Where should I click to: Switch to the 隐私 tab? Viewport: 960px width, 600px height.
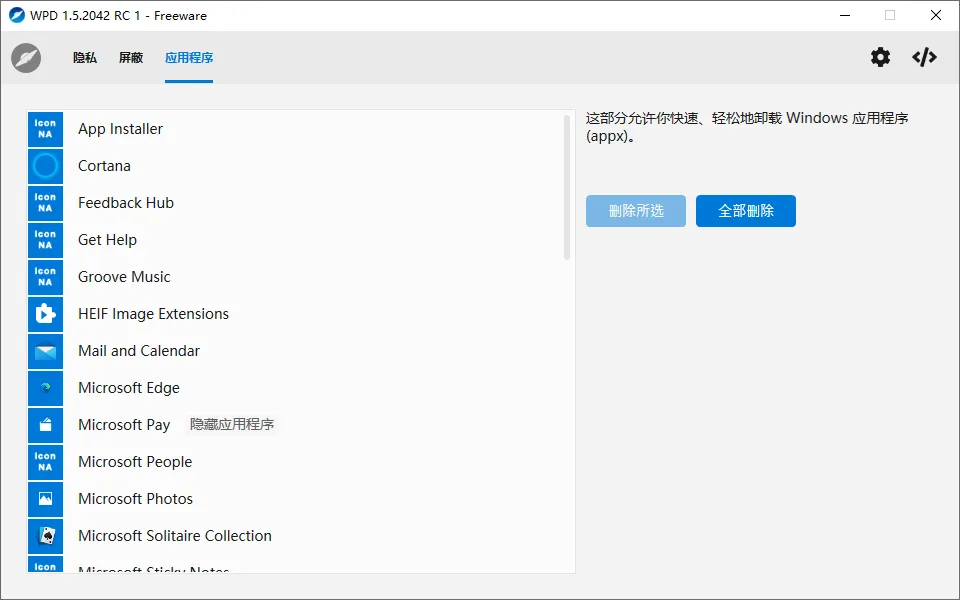[x=85, y=58]
